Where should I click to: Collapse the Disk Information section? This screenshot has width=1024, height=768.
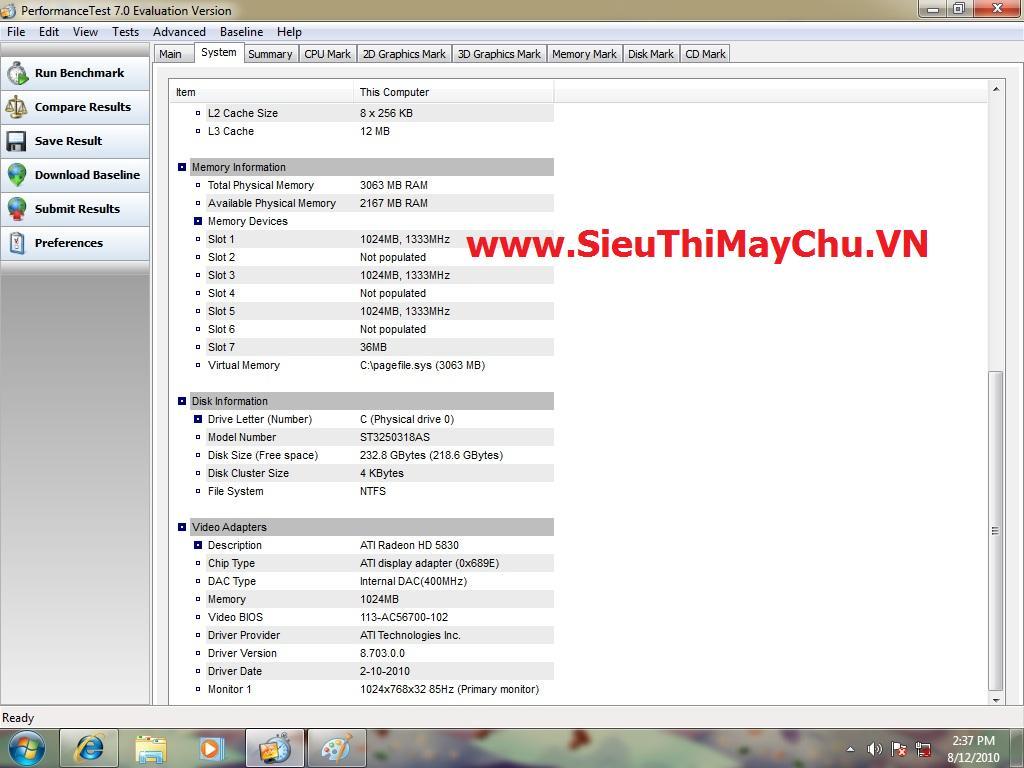(x=182, y=401)
